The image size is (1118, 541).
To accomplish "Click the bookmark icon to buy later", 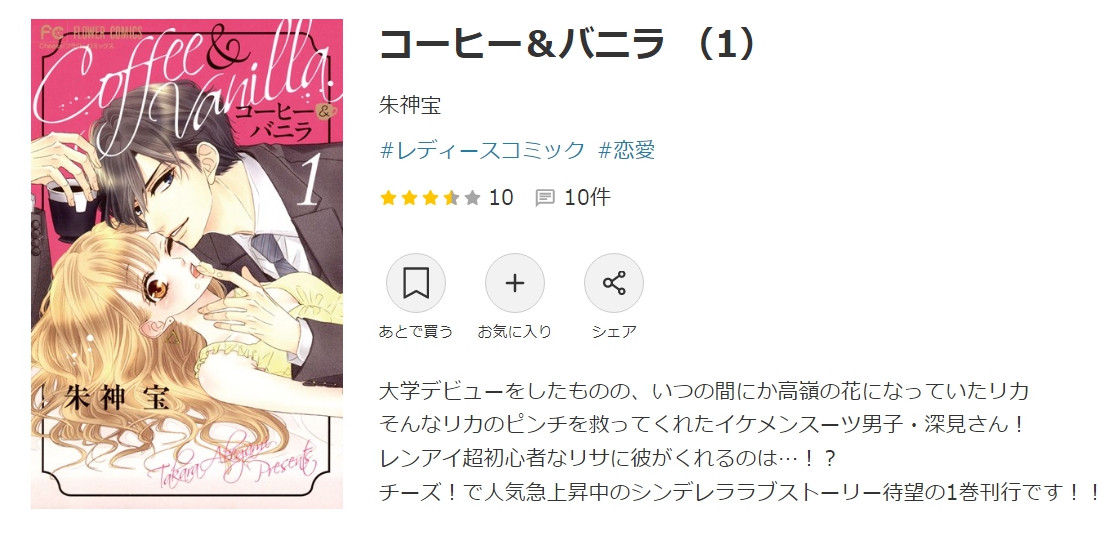I will coord(416,283).
